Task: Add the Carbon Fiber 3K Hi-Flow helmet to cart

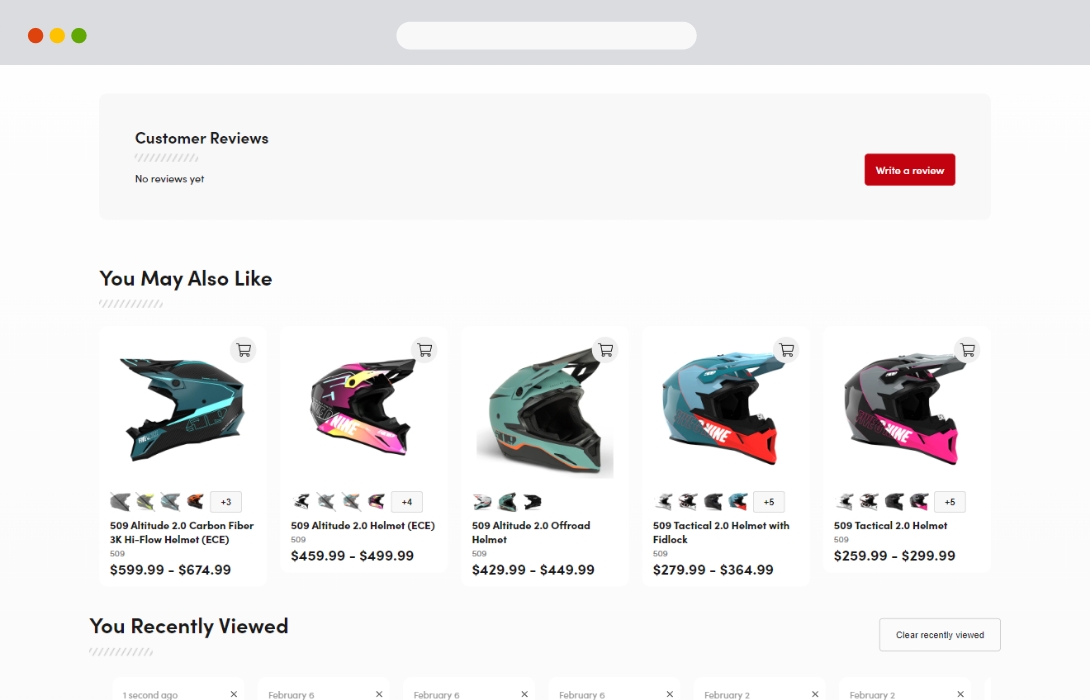Action: point(243,350)
